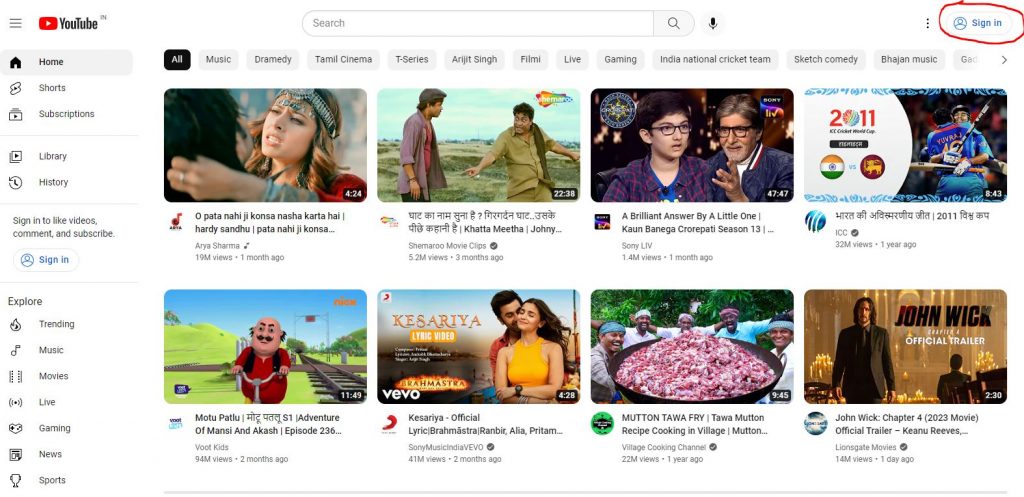The height and width of the screenshot is (497, 1024).
Task: Open 'MUTTON TAWA FRY' video title
Action: (x=695, y=425)
